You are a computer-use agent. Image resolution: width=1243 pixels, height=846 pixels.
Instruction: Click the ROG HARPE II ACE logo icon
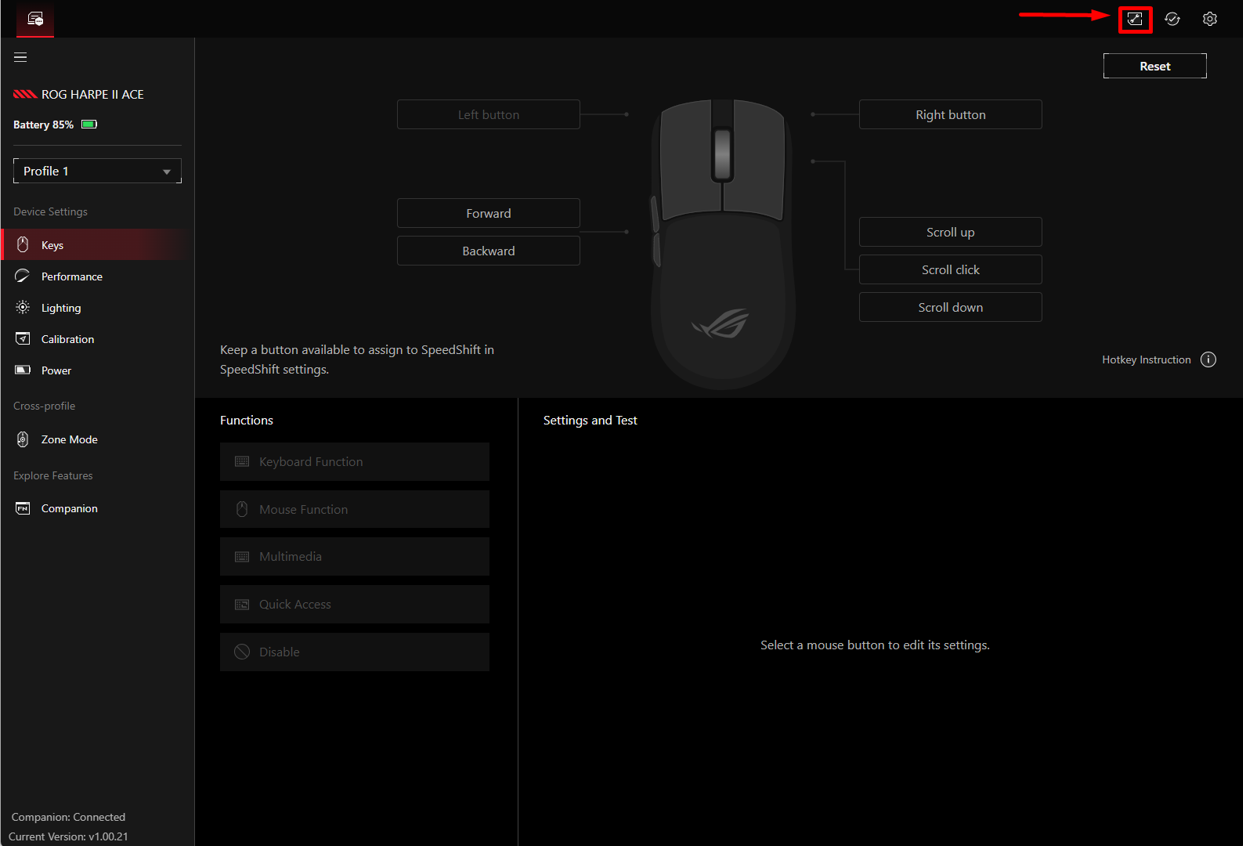click(x=24, y=94)
